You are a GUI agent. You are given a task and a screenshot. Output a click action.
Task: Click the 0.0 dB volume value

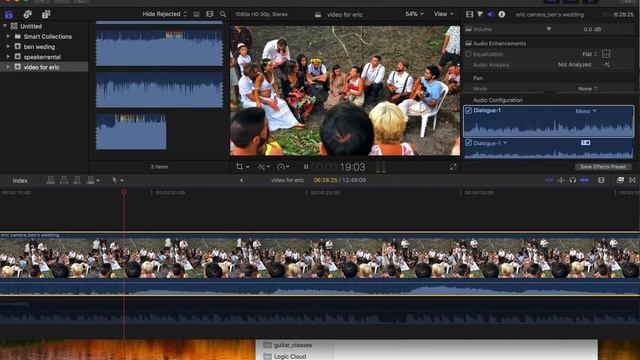tap(592, 29)
